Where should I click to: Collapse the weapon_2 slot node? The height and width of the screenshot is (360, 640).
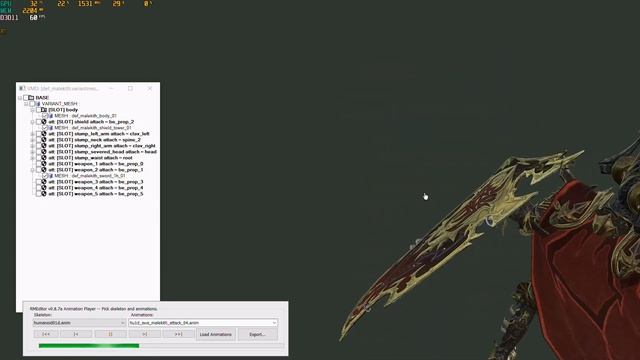[33, 170]
